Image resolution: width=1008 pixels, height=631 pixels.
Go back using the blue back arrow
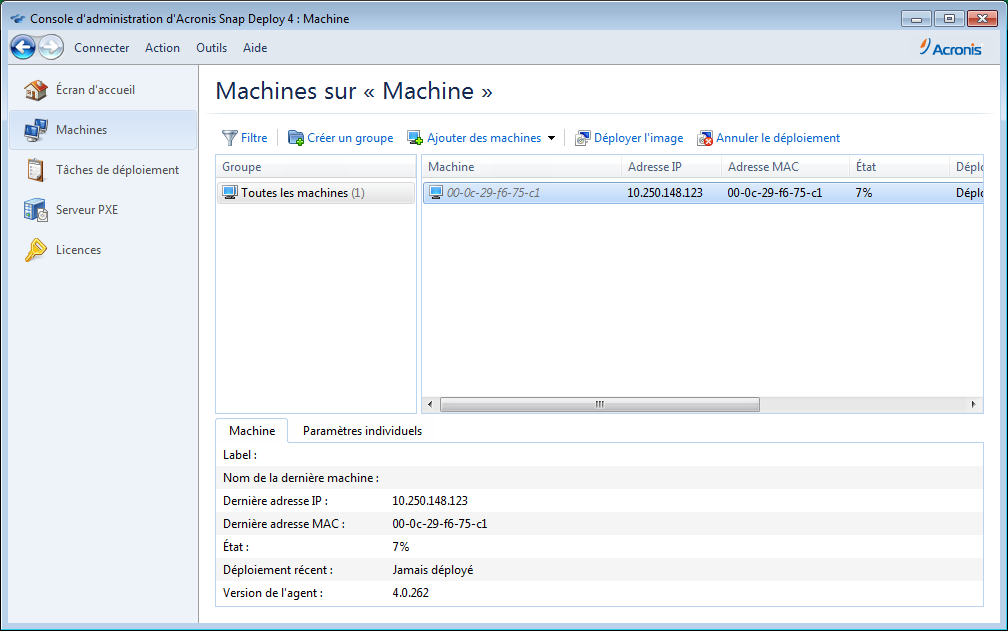pyautogui.click(x=24, y=47)
